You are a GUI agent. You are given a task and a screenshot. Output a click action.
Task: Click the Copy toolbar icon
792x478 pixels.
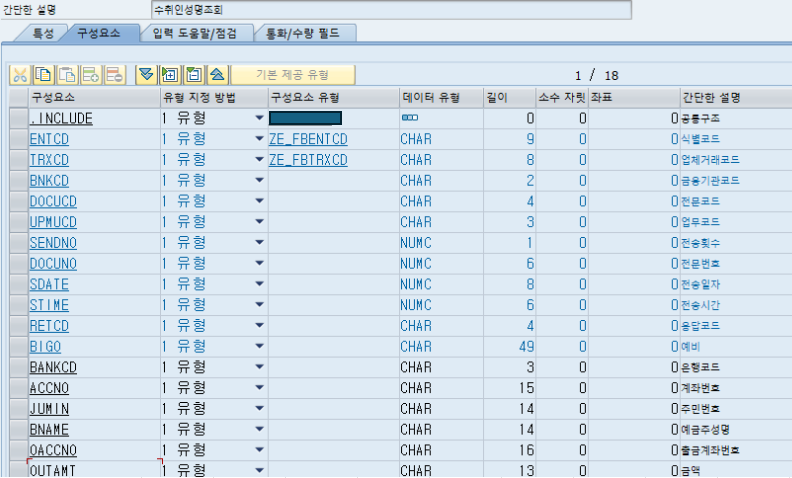click(x=43, y=75)
